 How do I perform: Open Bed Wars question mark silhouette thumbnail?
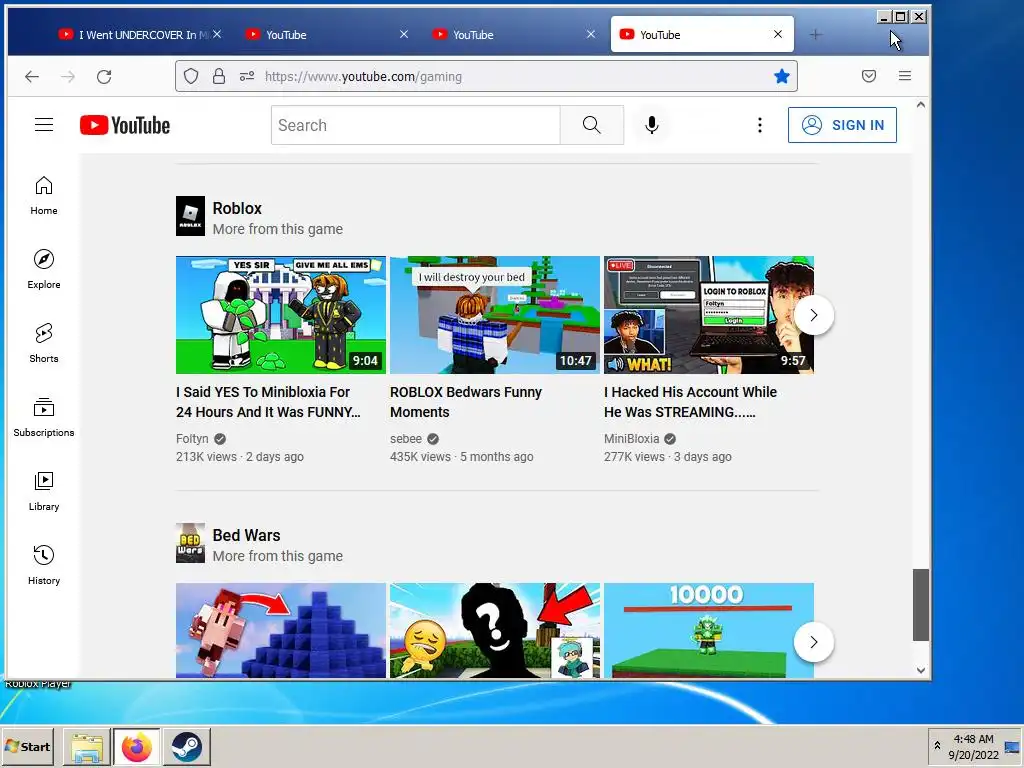pos(495,630)
